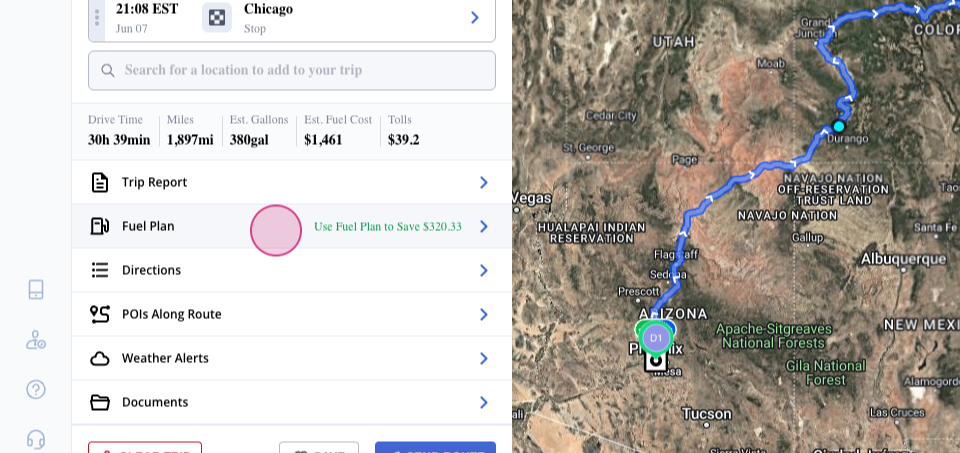Click the D1 route marker near Phoenix

[x=656, y=337]
